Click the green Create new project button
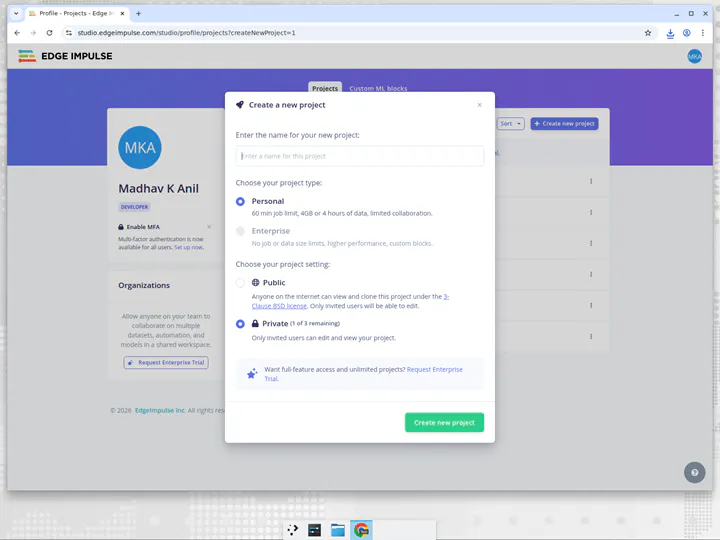The height and width of the screenshot is (540, 720). pos(444,422)
